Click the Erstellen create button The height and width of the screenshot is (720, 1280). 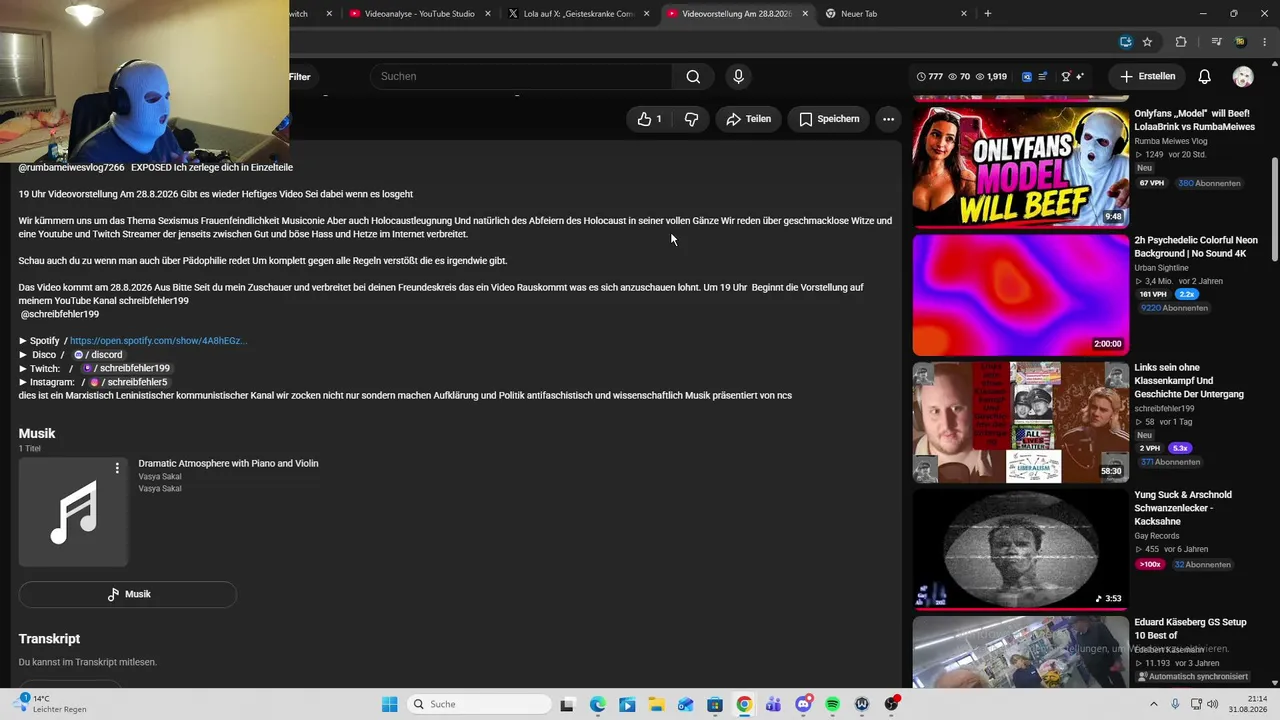[x=1148, y=77]
